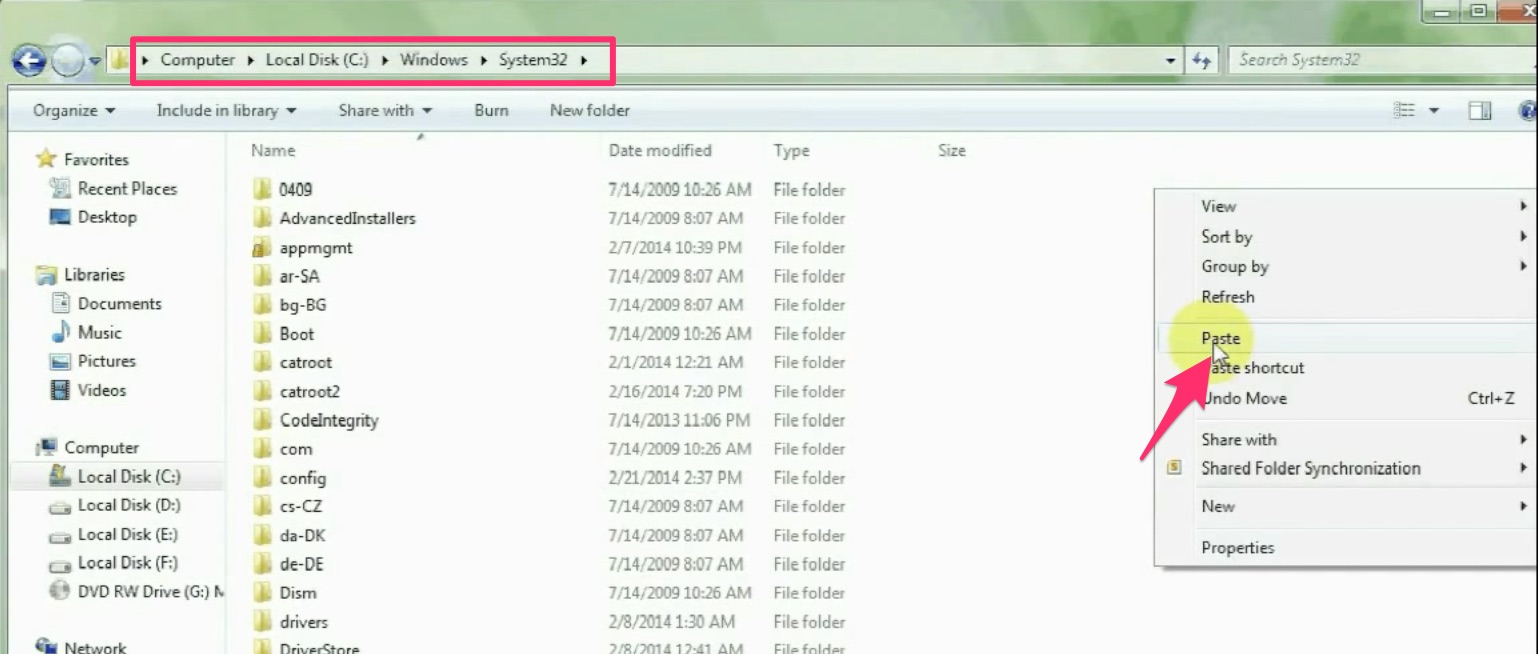
Task: Sort by the Name column header
Action: (273, 151)
